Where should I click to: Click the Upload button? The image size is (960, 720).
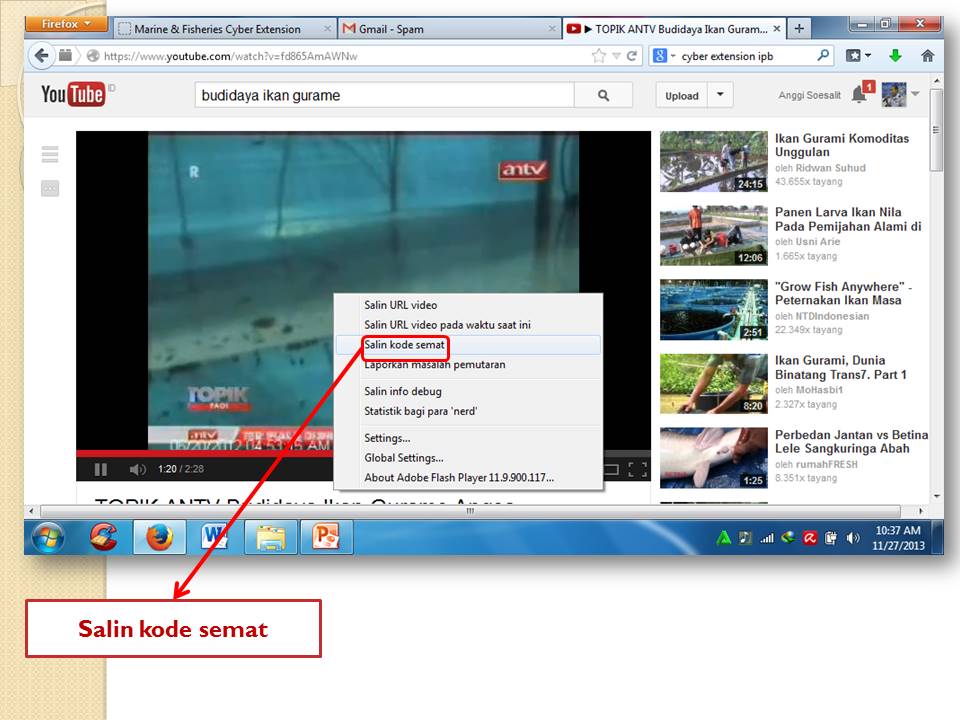pyautogui.click(x=681, y=96)
